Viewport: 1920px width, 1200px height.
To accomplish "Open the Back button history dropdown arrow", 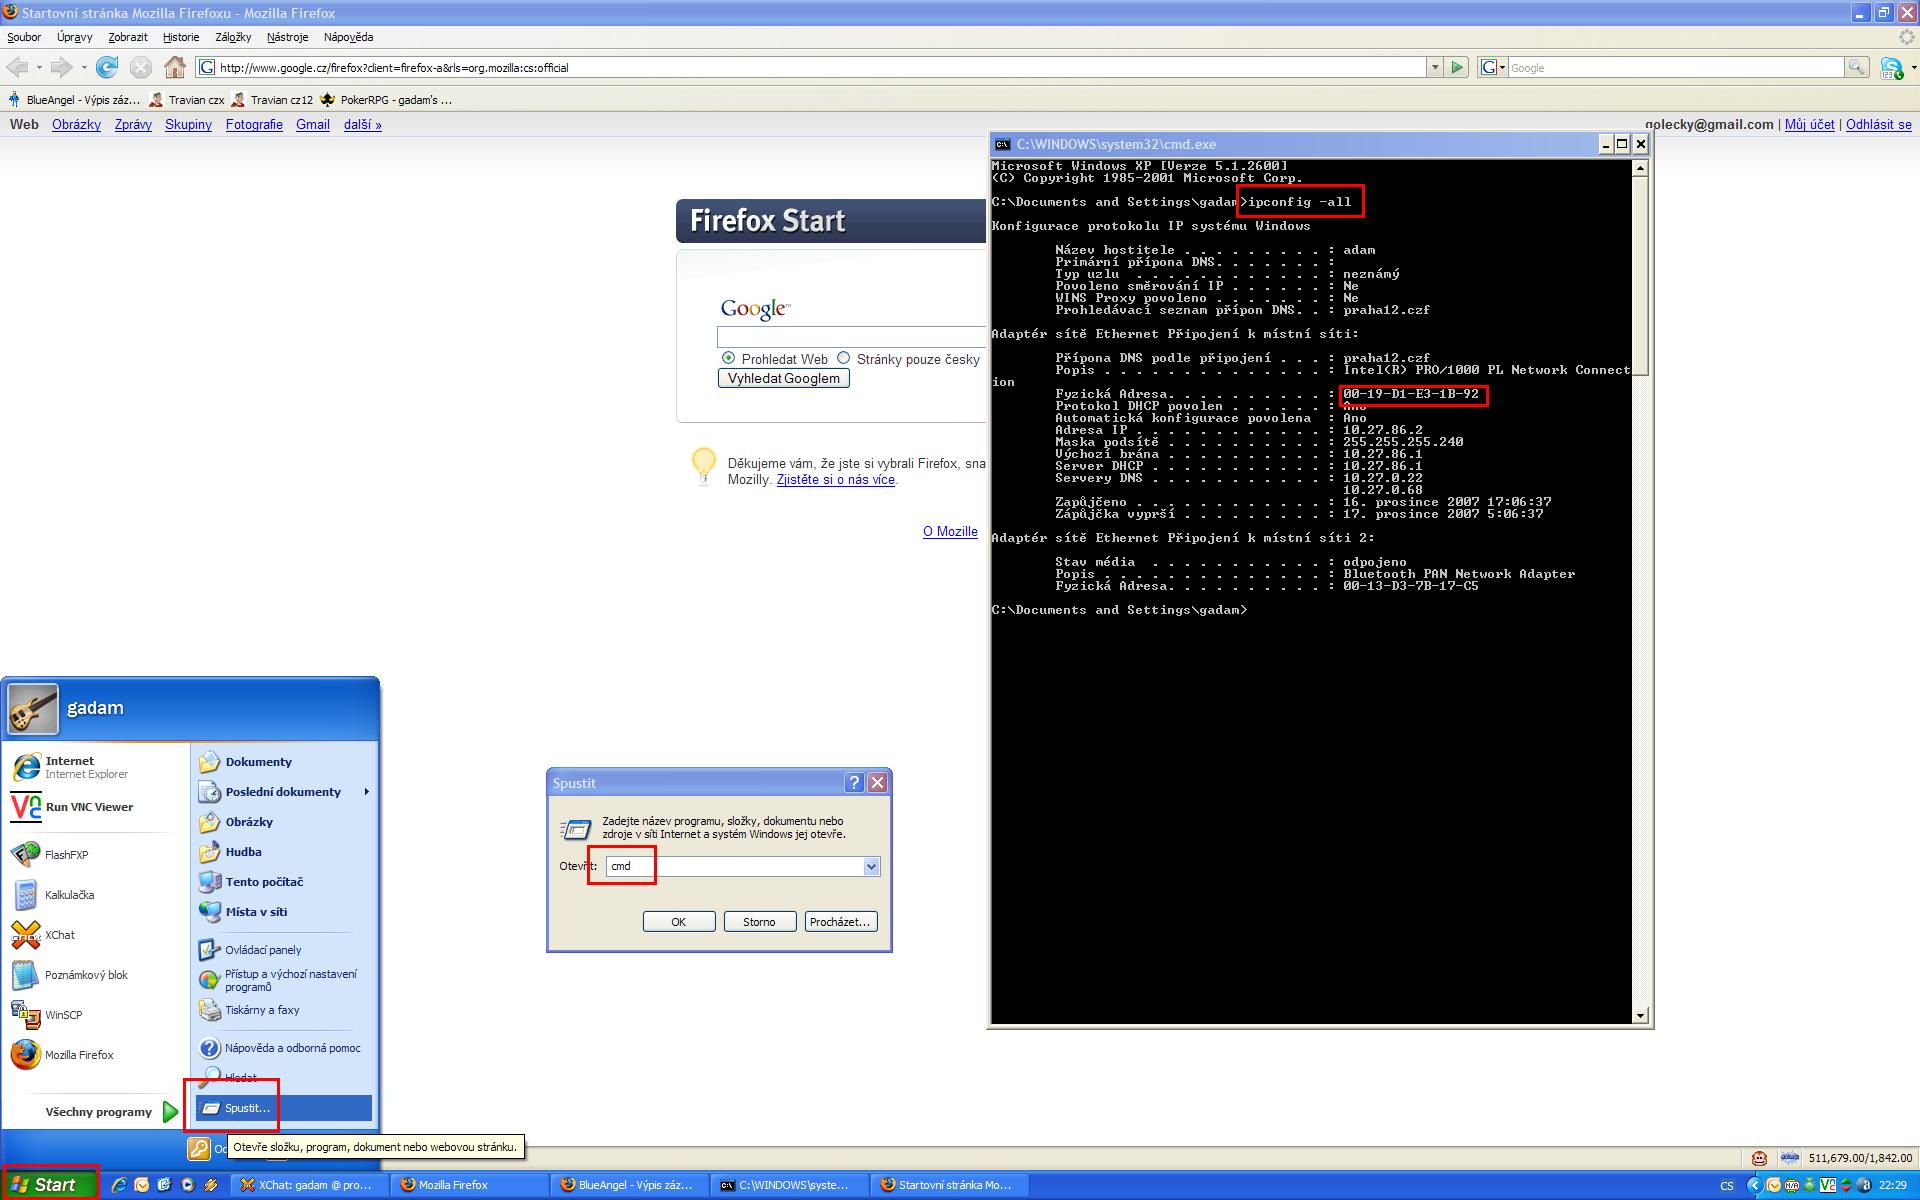I will (x=39, y=68).
